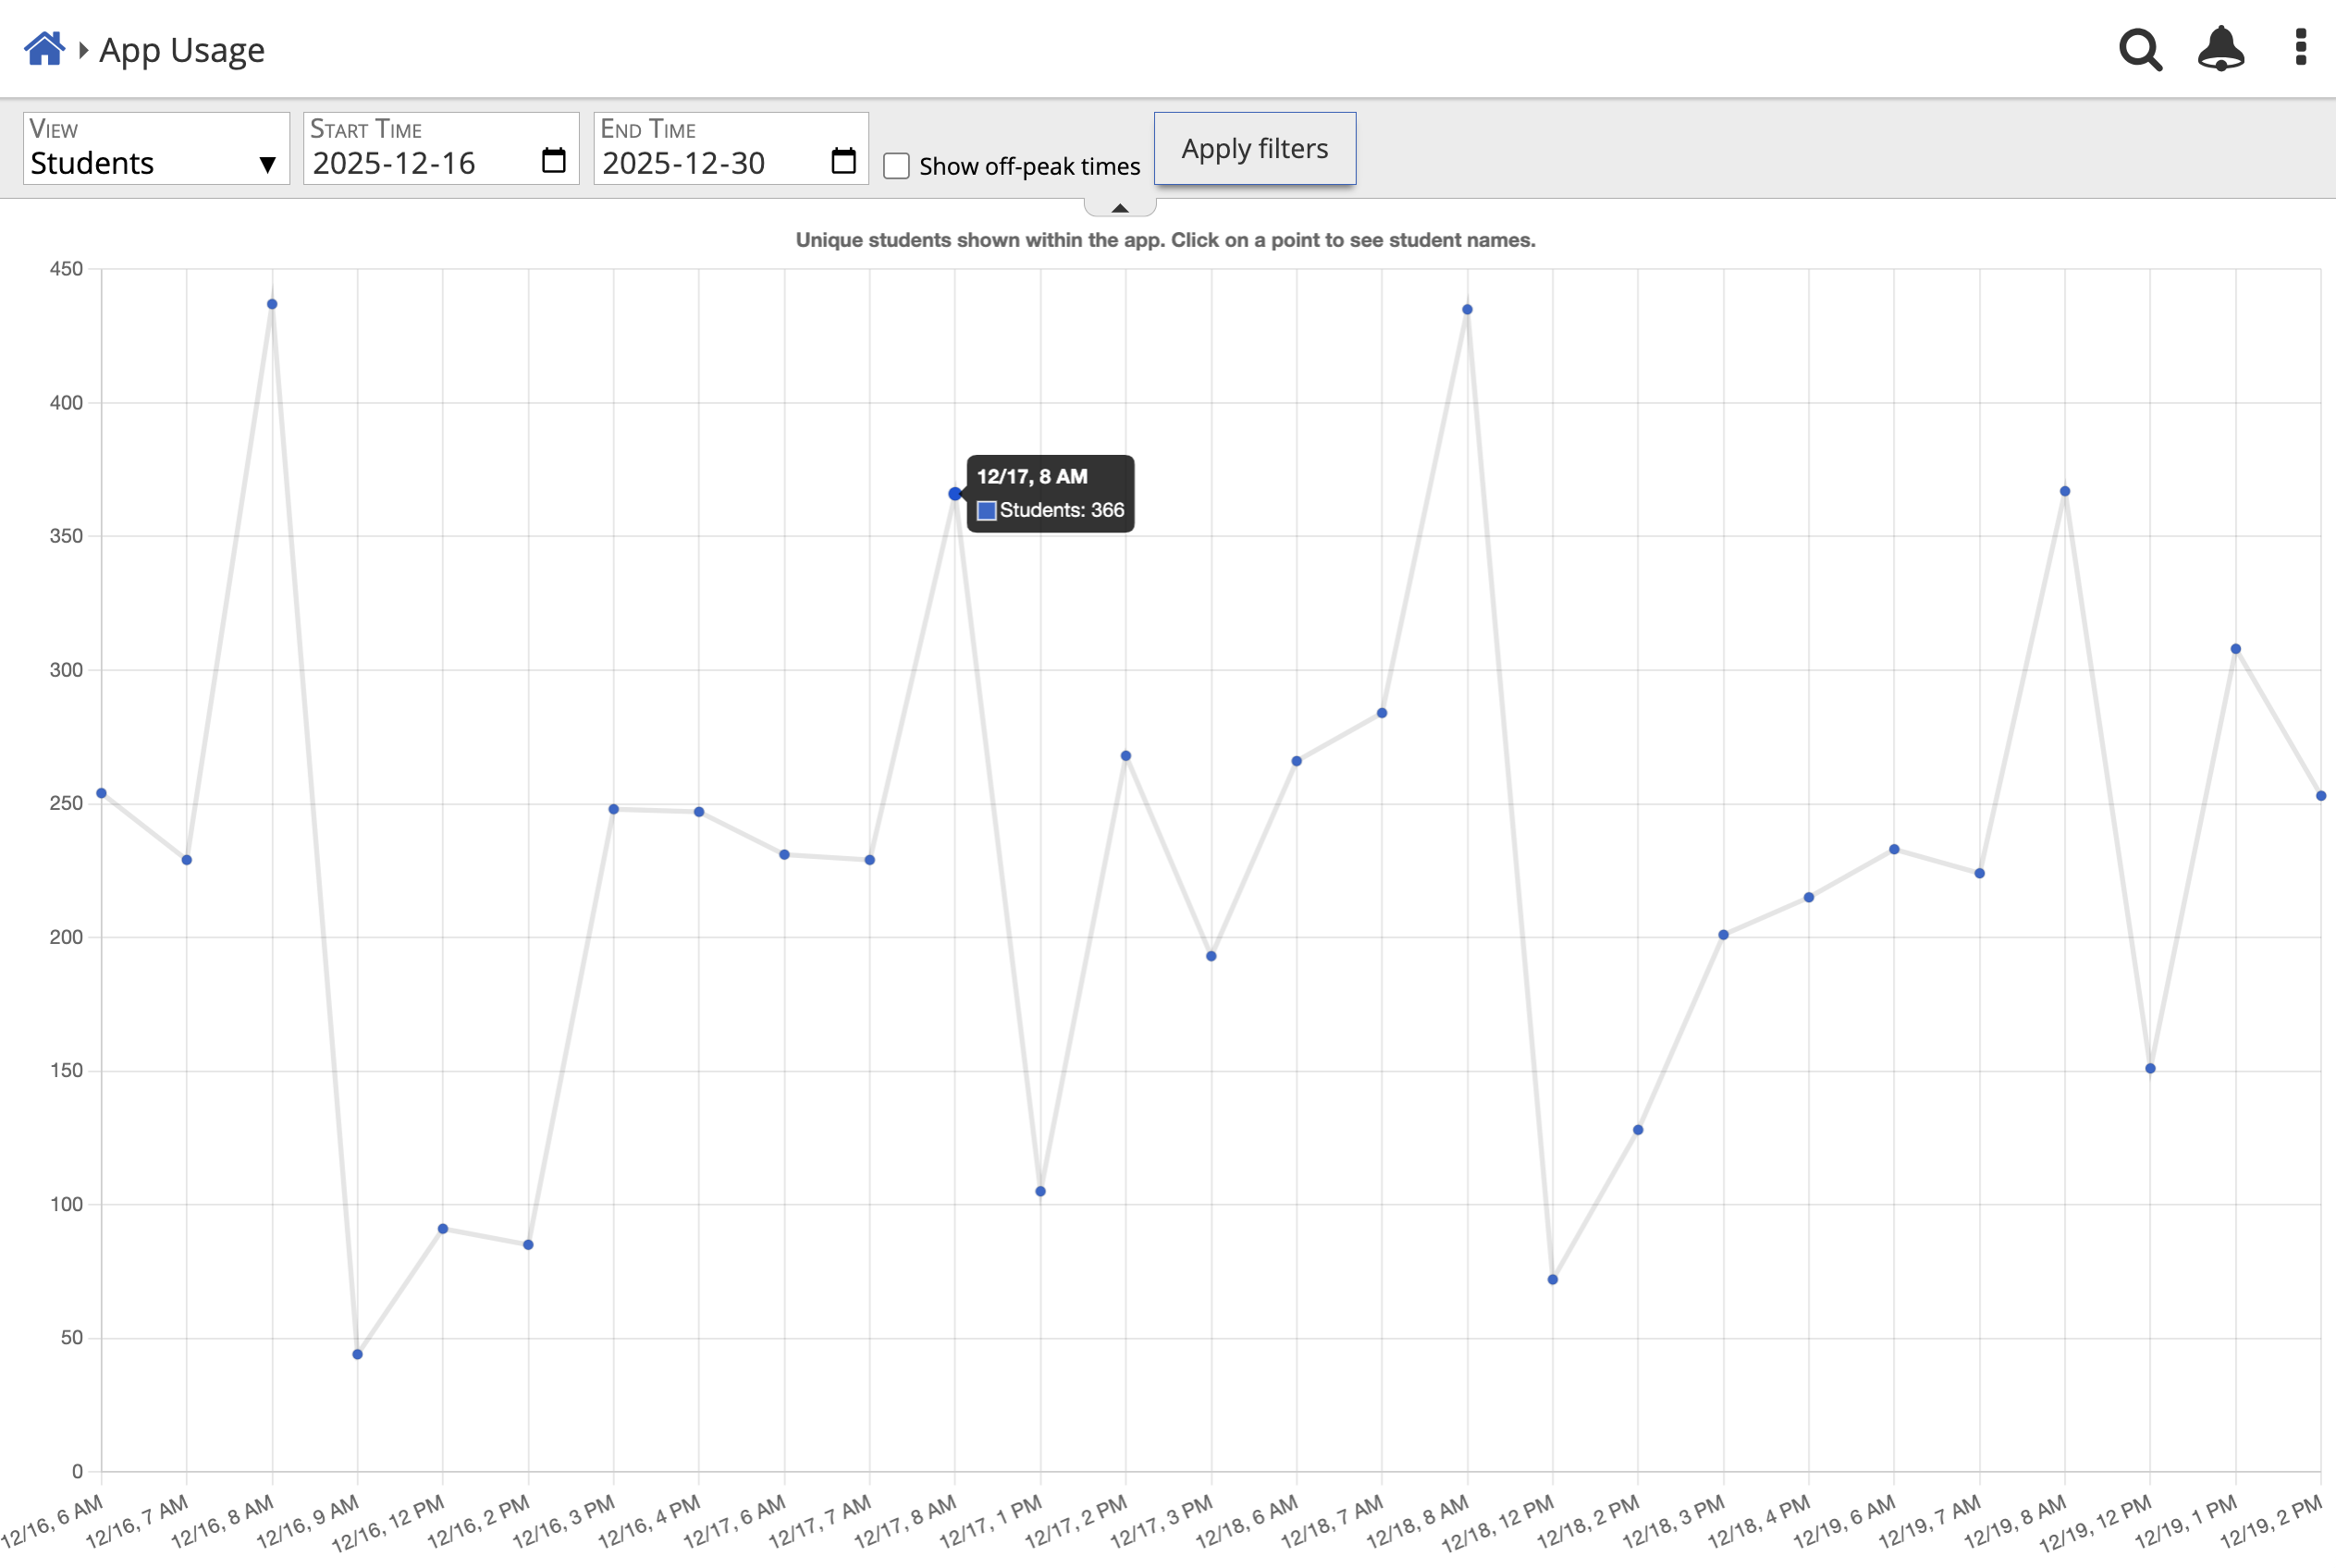Click the blue legend square in tooltip
Viewport: 2336px width, 1568px height.
pos(986,511)
